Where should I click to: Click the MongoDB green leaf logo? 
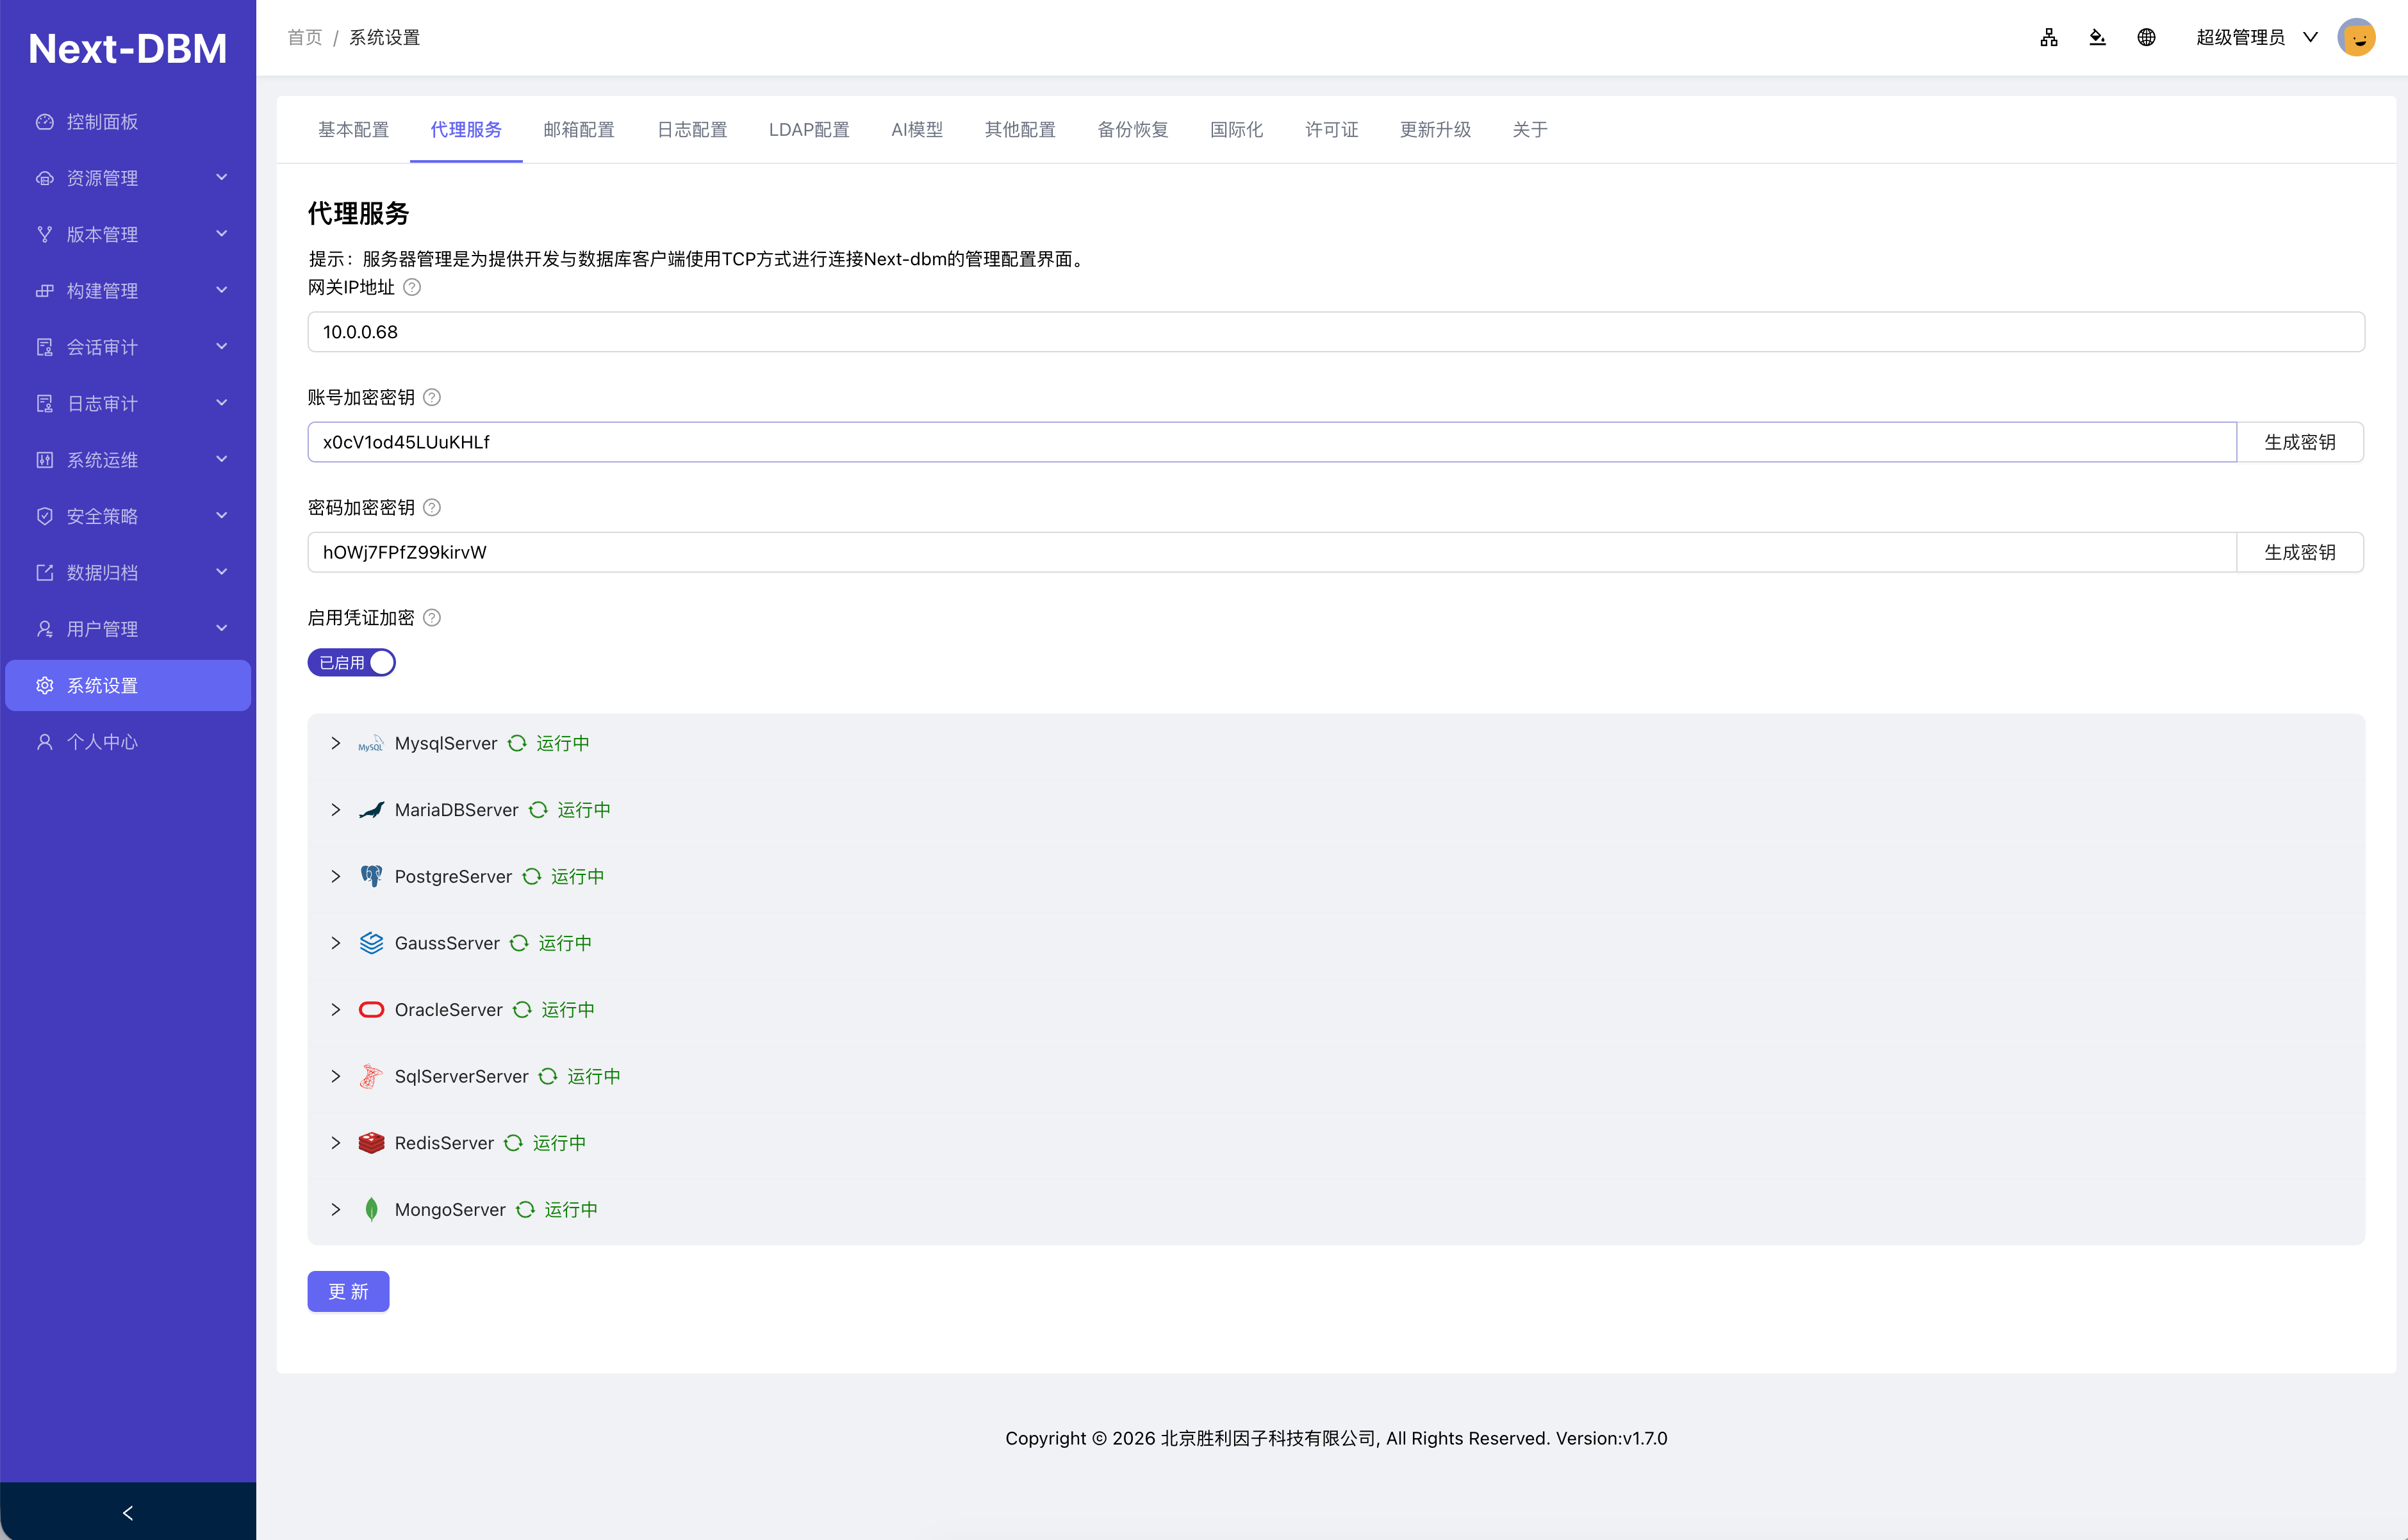[371, 1210]
